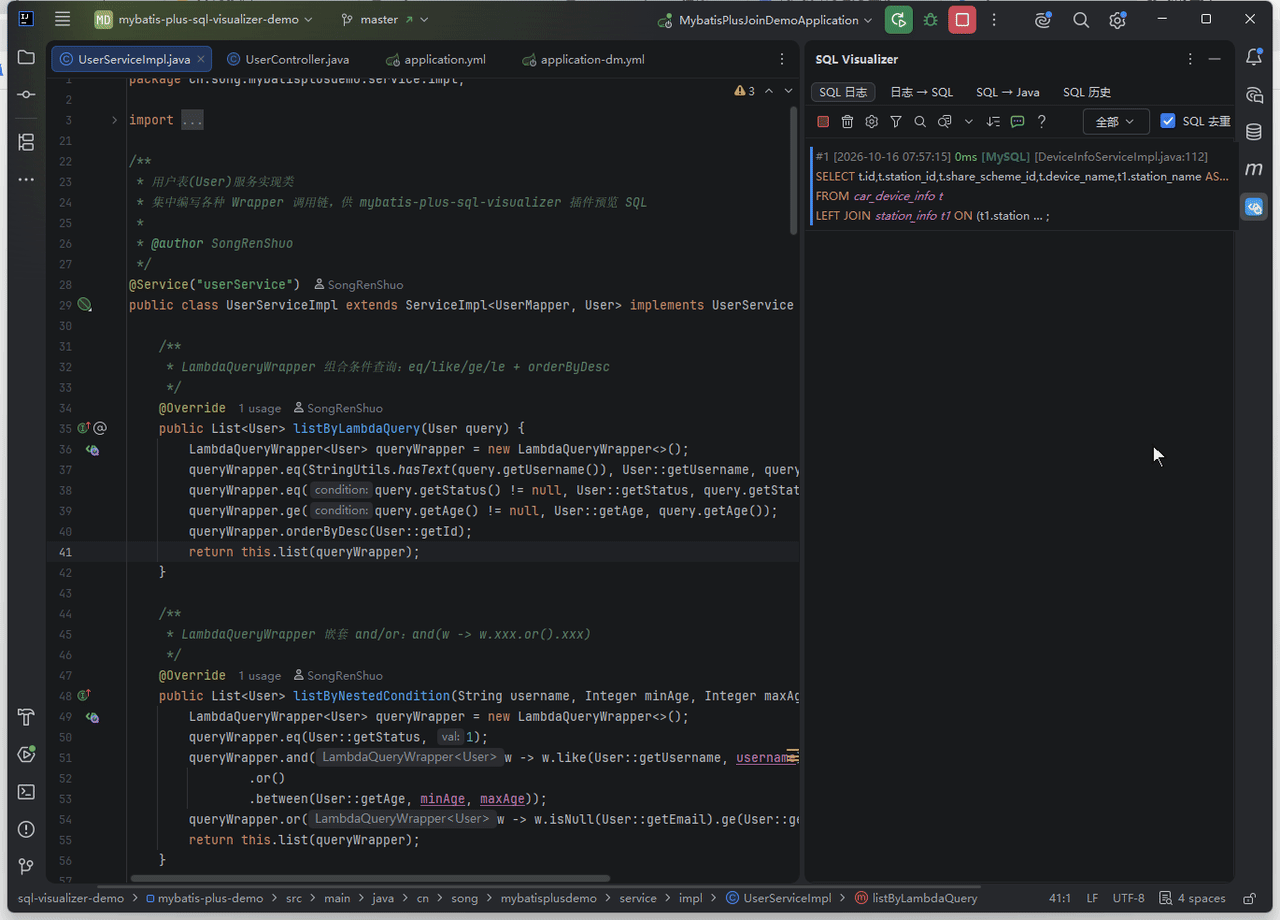This screenshot has width=1280, height=920.
Task: Search within SQL Visualizer logs
Action: 920,121
